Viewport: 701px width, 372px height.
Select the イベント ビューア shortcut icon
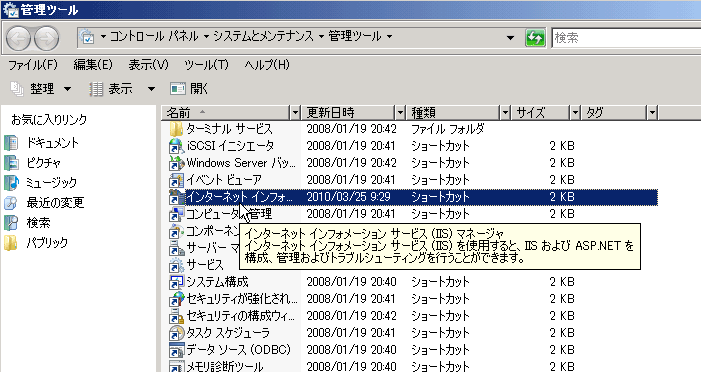click(176, 180)
